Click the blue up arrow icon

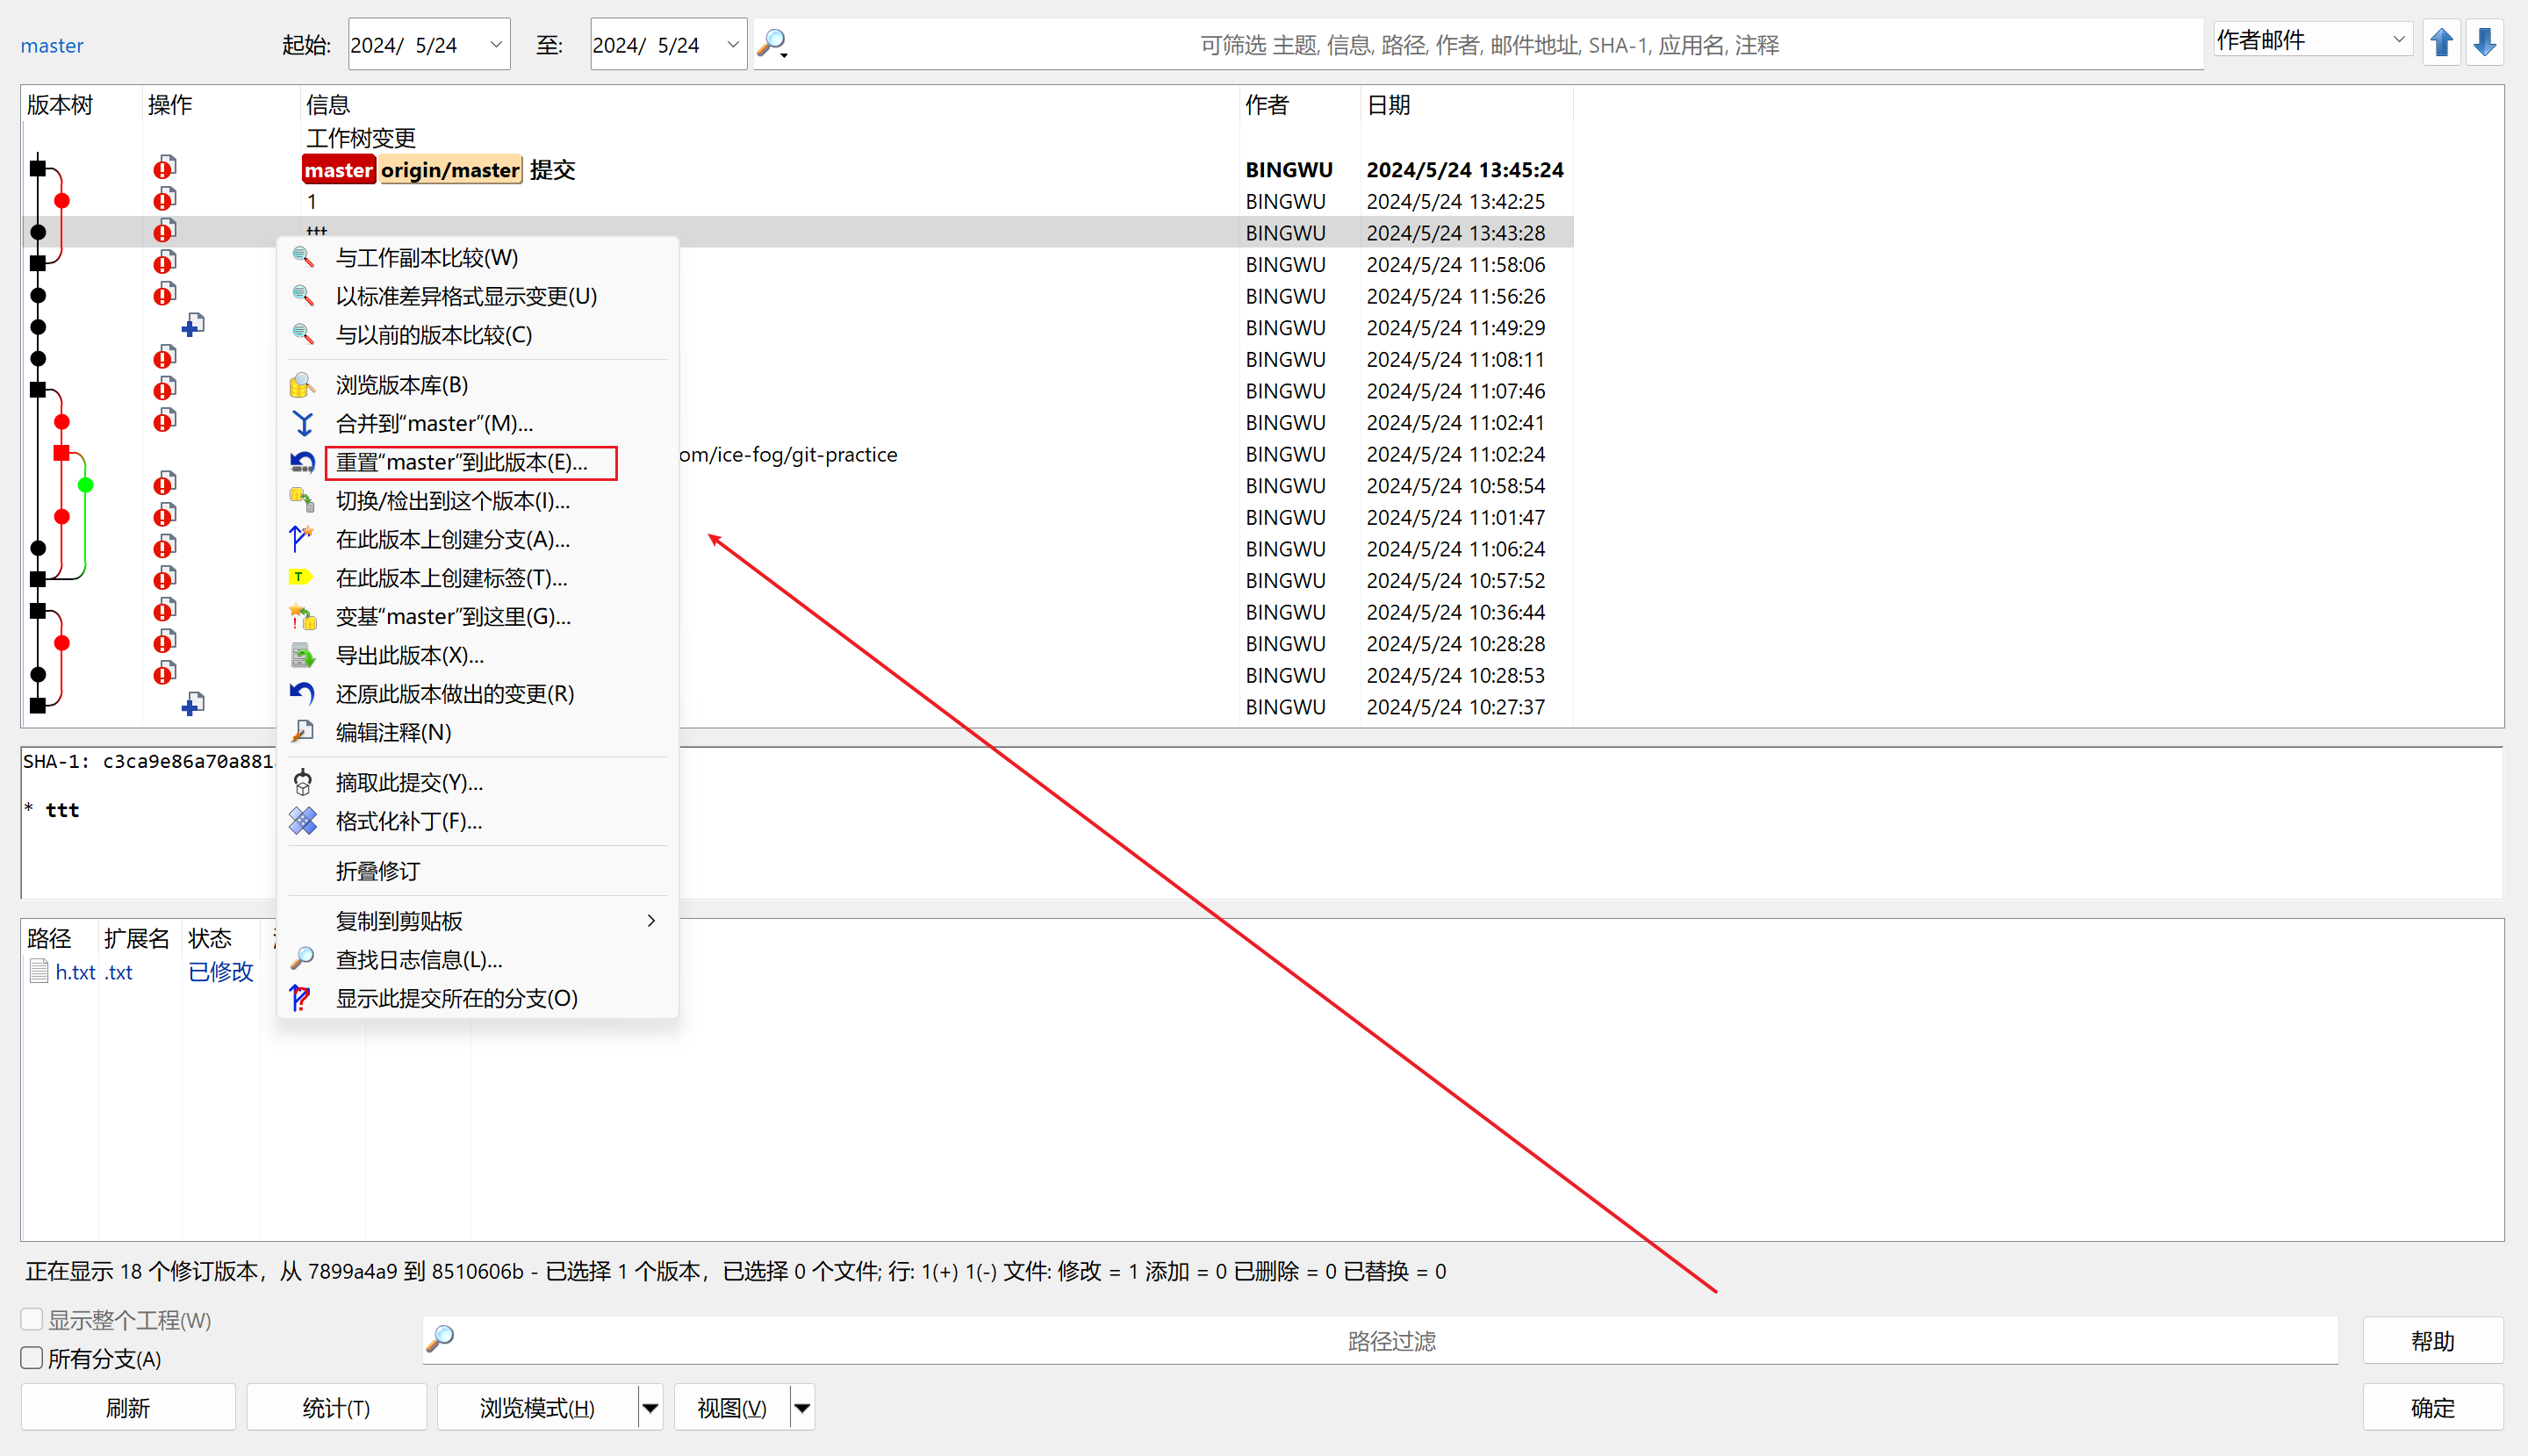click(x=2441, y=43)
